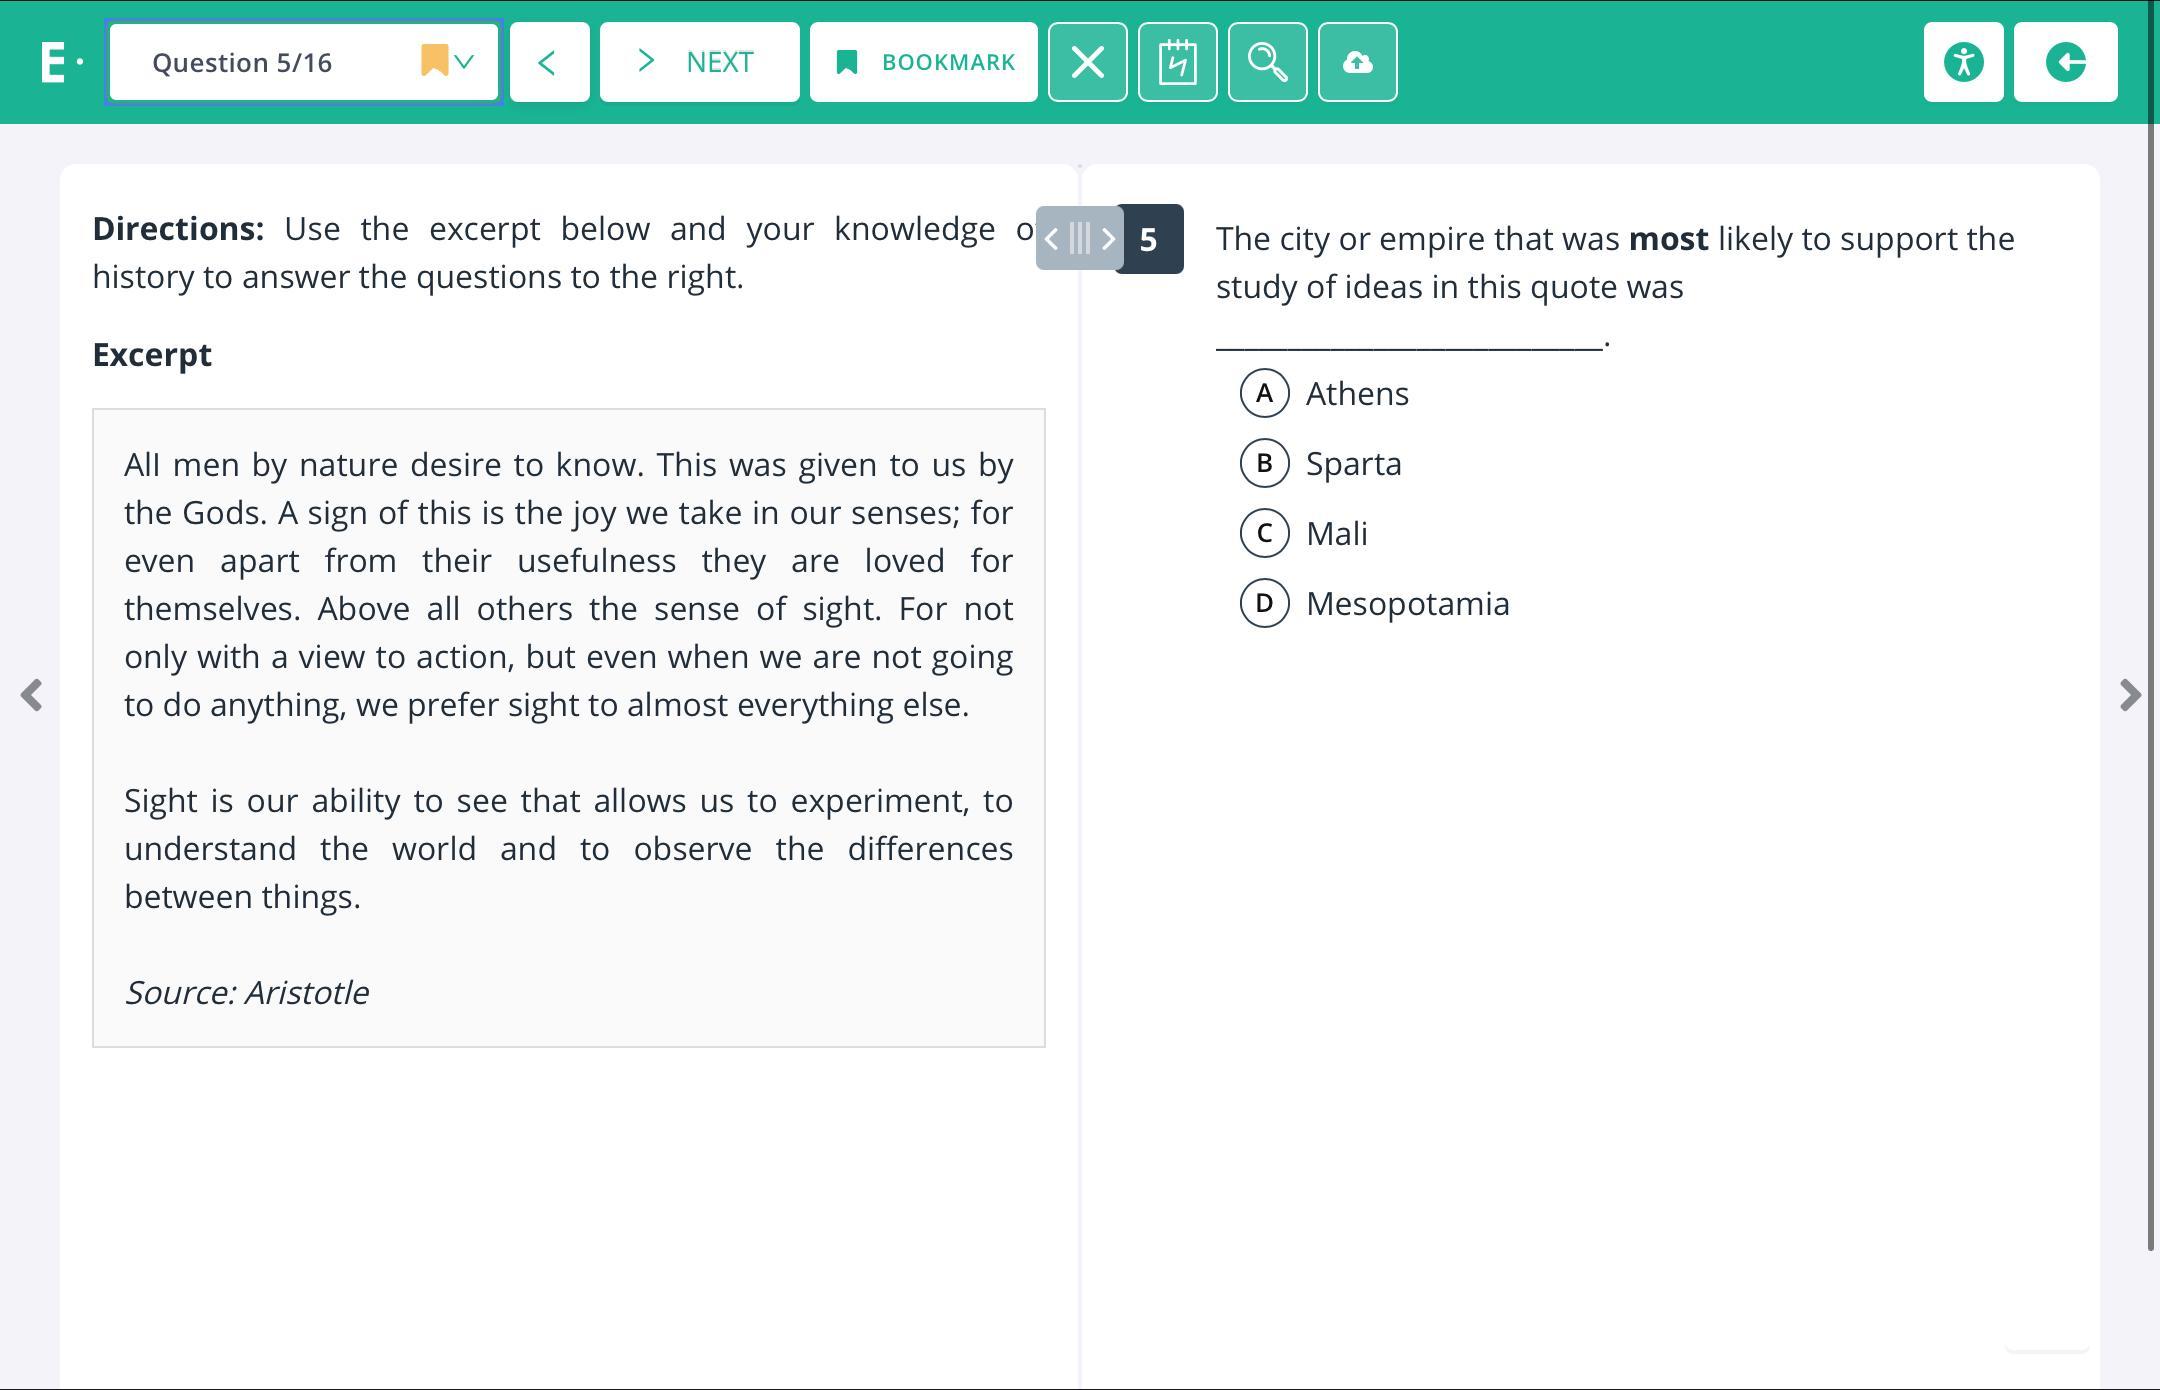Open the notepad tool icon
The width and height of the screenshot is (2160, 1390).
coord(1177,62)
